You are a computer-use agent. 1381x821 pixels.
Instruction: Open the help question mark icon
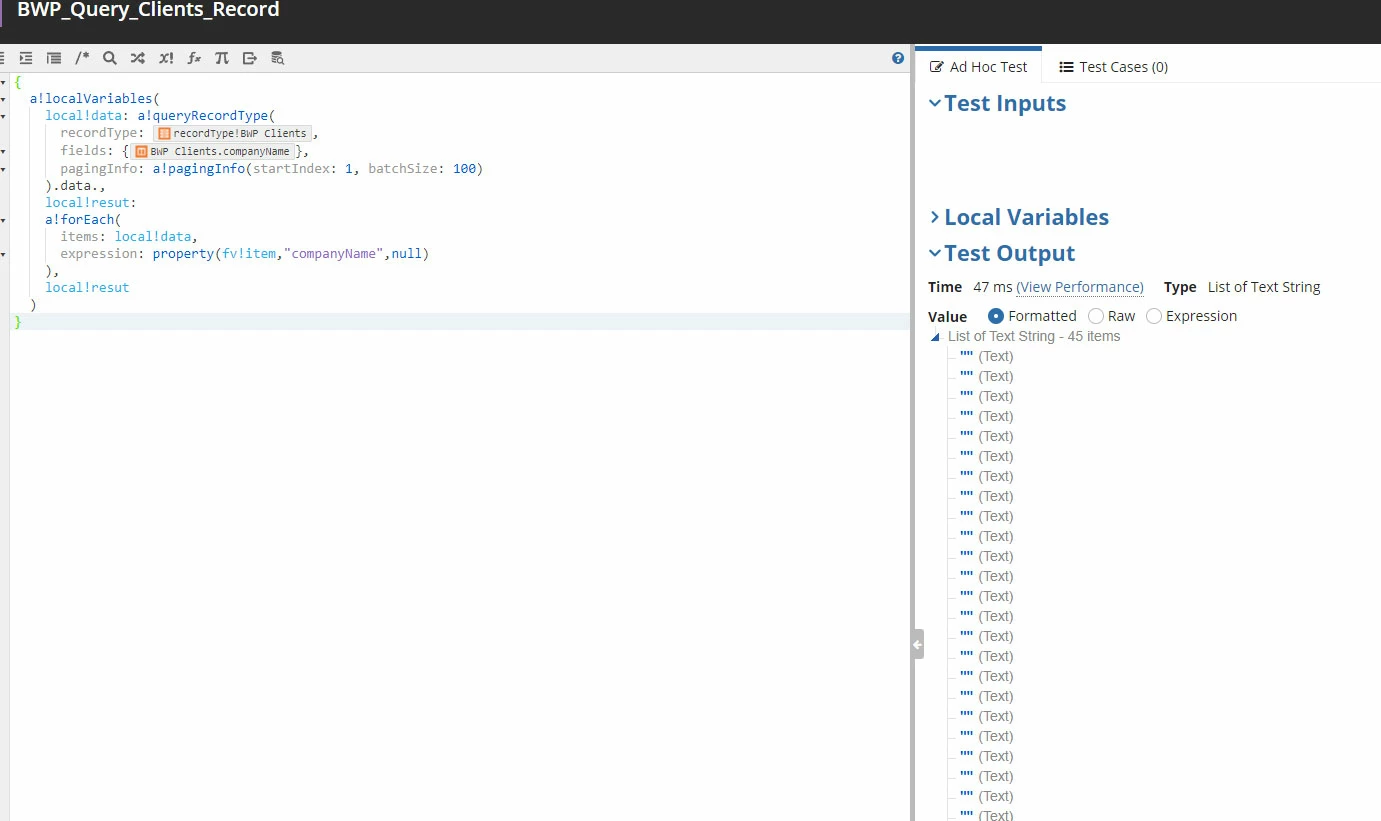coord(898,58)
